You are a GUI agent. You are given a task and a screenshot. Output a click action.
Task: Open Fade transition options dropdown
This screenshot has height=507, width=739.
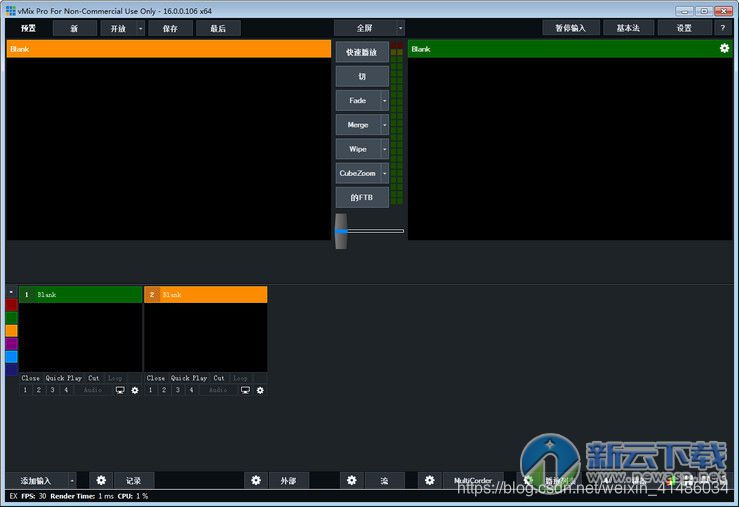pyautogui.click(x=385, y=100)
